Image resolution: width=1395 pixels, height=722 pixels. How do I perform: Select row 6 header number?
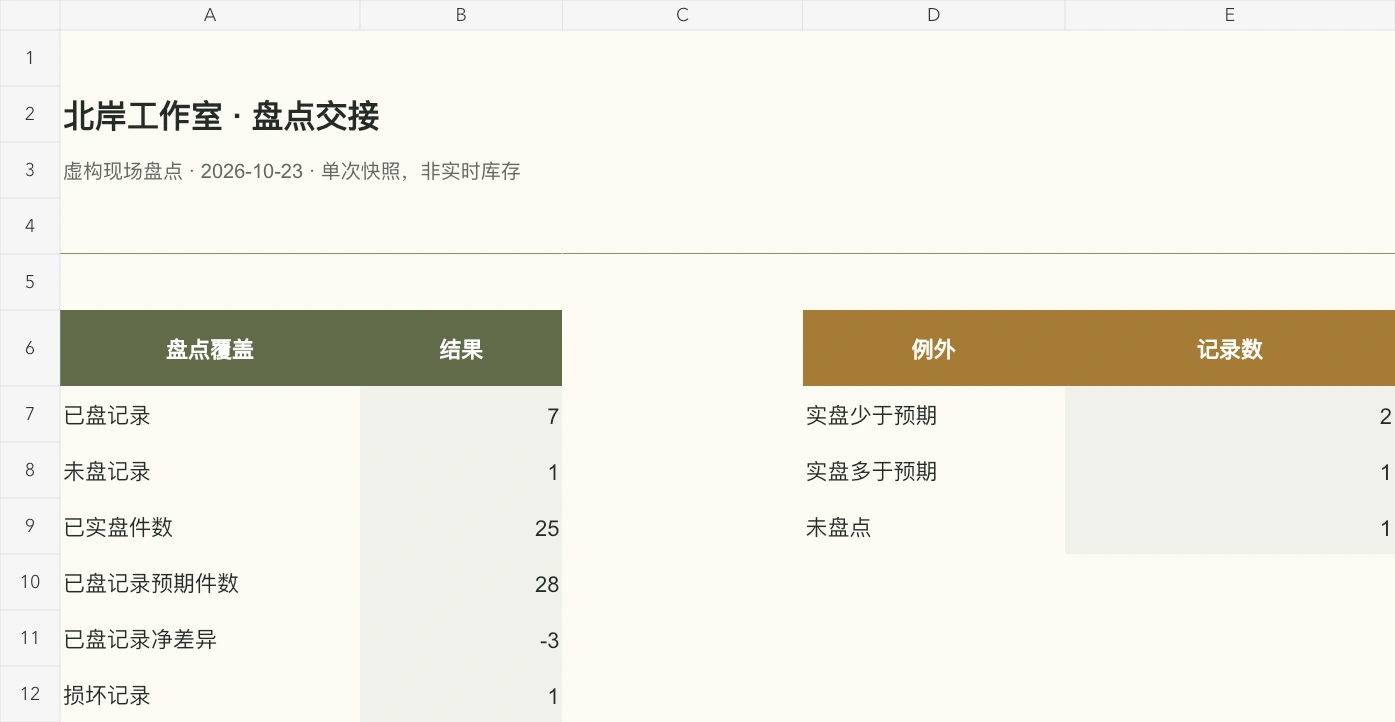click(30, 348)
